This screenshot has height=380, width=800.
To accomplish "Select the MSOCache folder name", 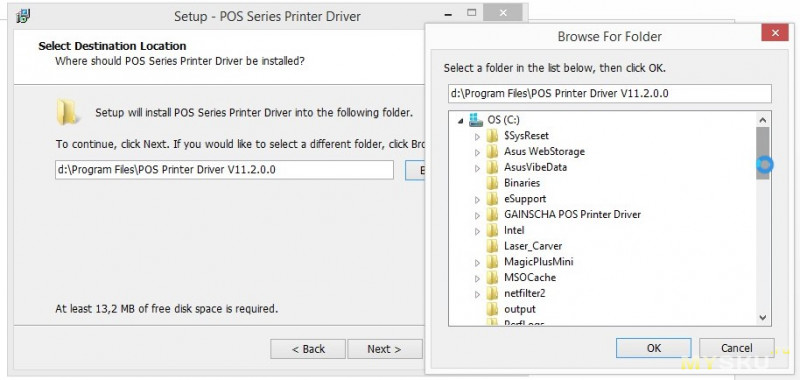I will pos(530,277).
